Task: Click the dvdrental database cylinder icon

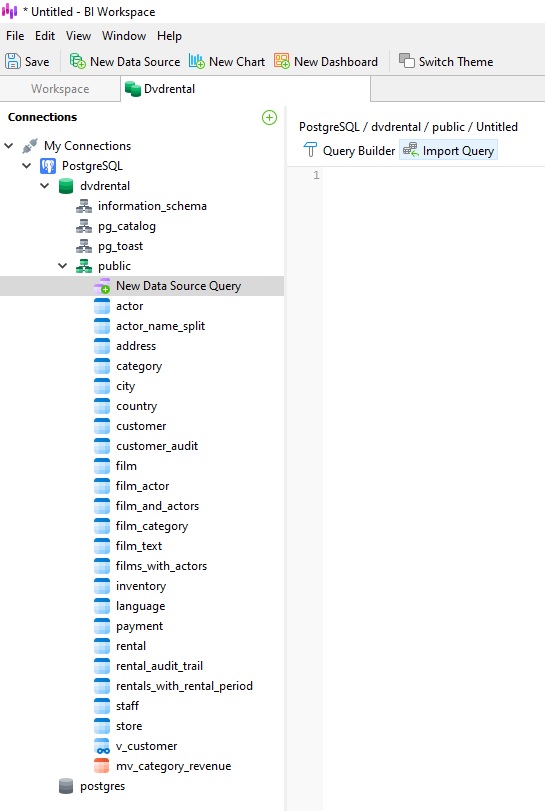Action: 66,186
